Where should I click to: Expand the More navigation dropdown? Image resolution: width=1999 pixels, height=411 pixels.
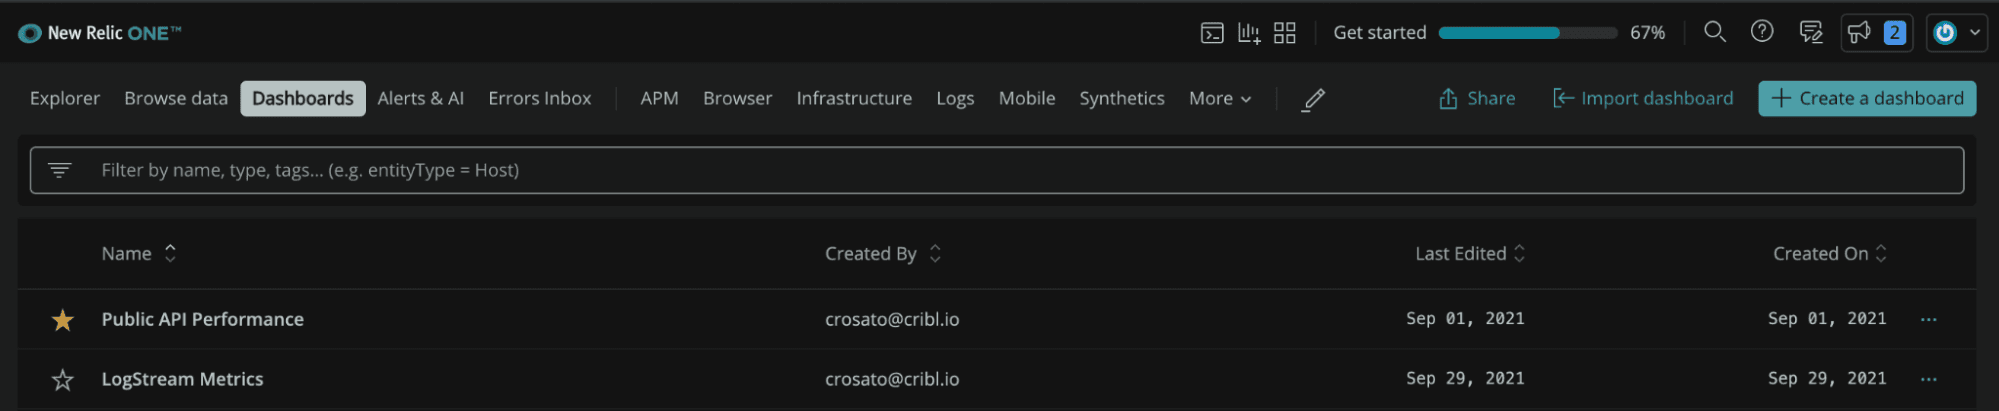point(1219,99)
